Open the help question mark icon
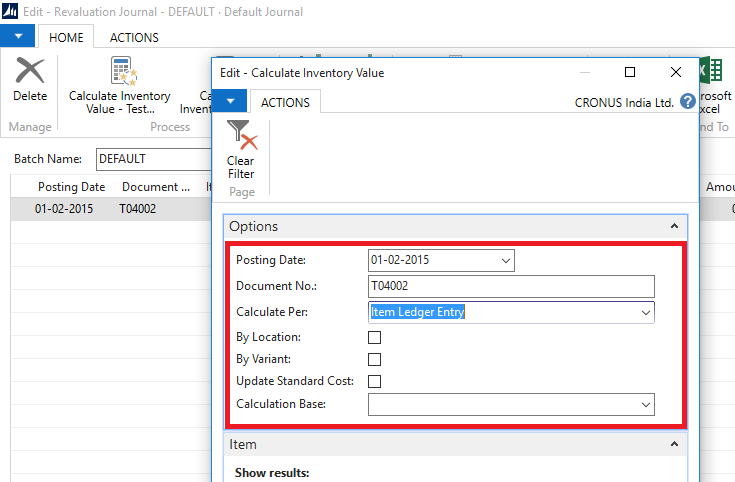 [x=688, y=102]
